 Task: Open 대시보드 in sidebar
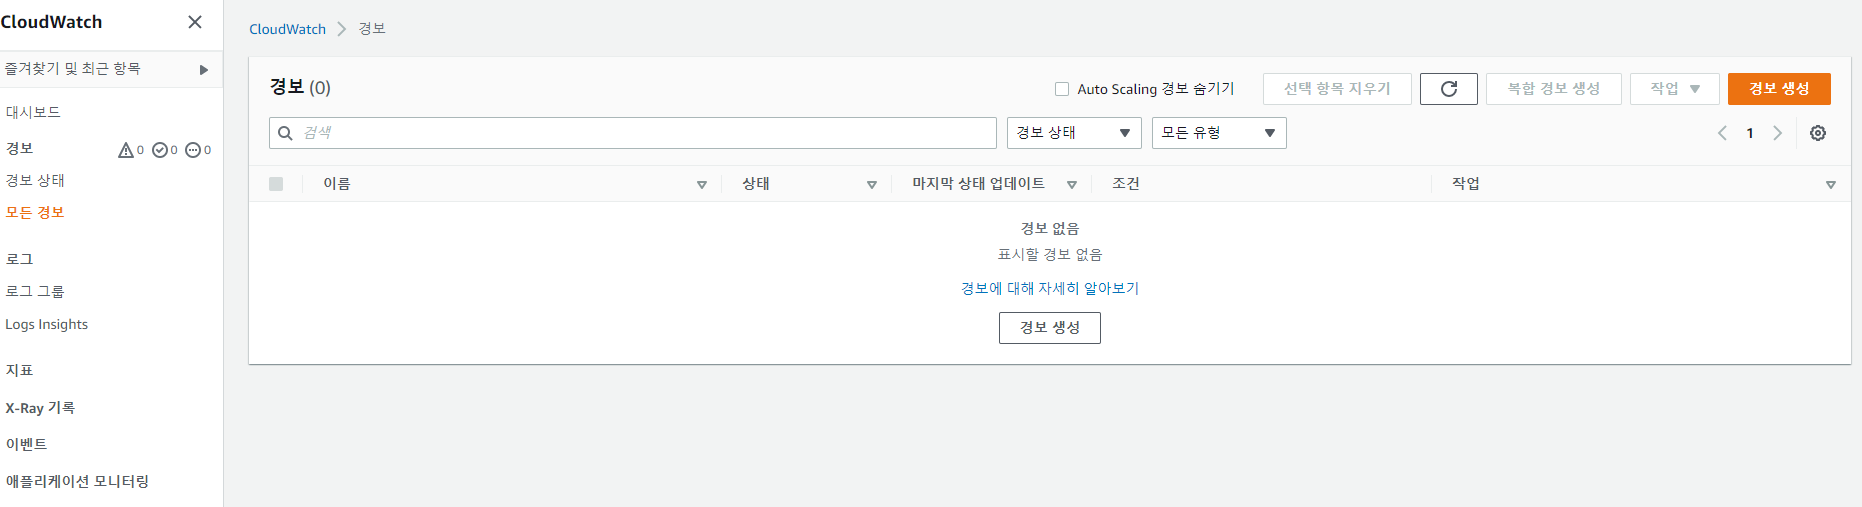(33, 112)
